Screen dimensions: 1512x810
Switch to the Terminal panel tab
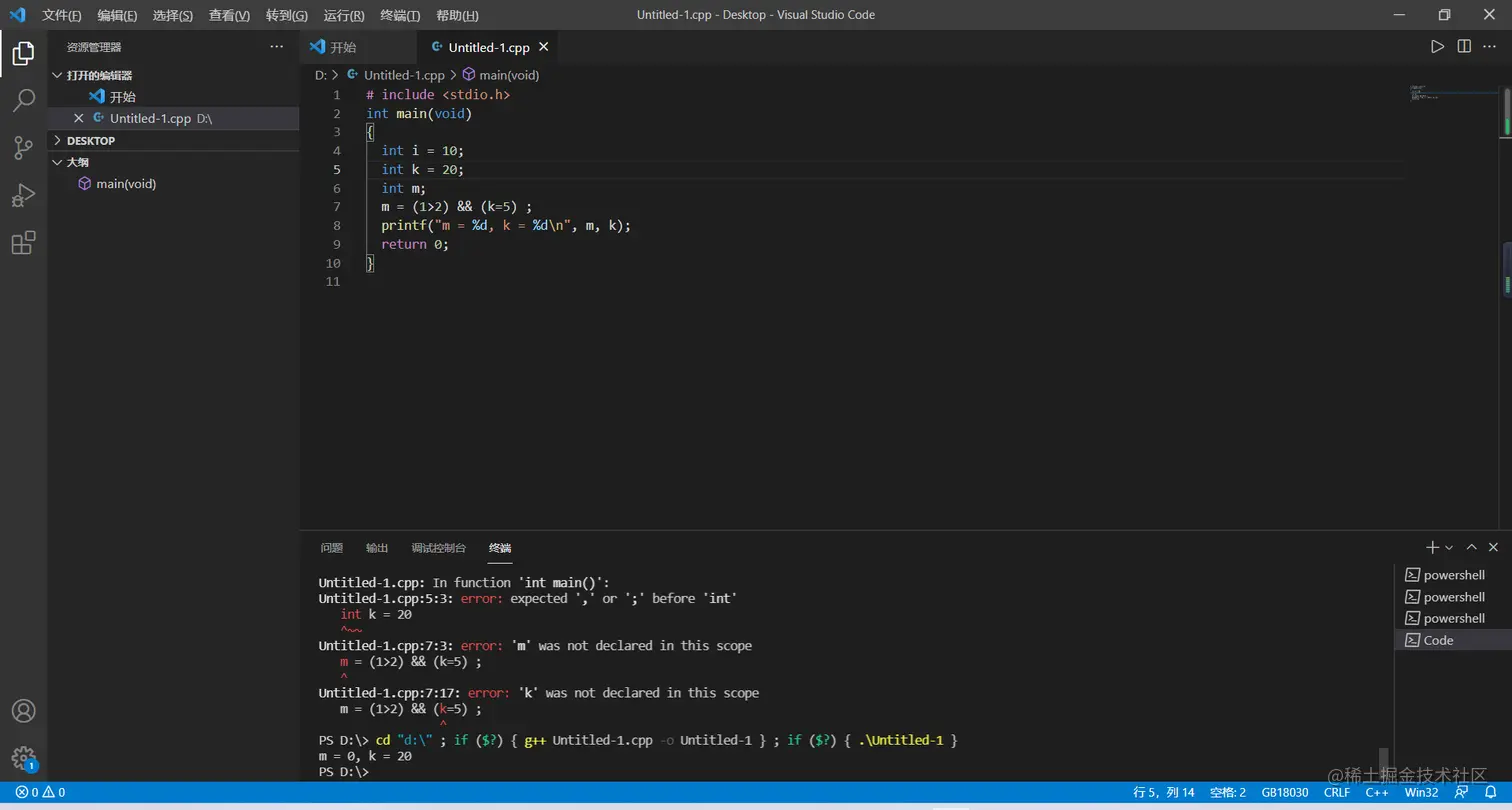500,548
